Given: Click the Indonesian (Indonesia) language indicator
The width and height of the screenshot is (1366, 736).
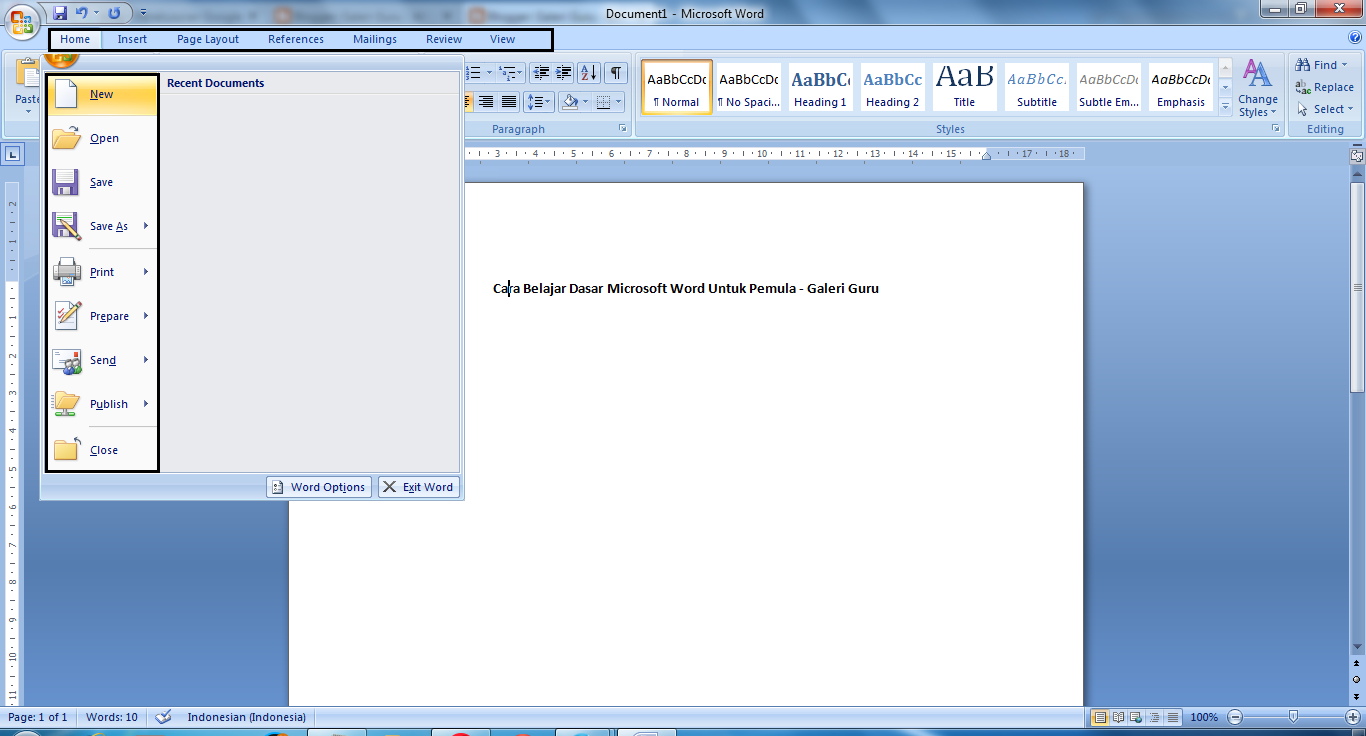Looking at the screenshot, I should (x=247, y=717).
